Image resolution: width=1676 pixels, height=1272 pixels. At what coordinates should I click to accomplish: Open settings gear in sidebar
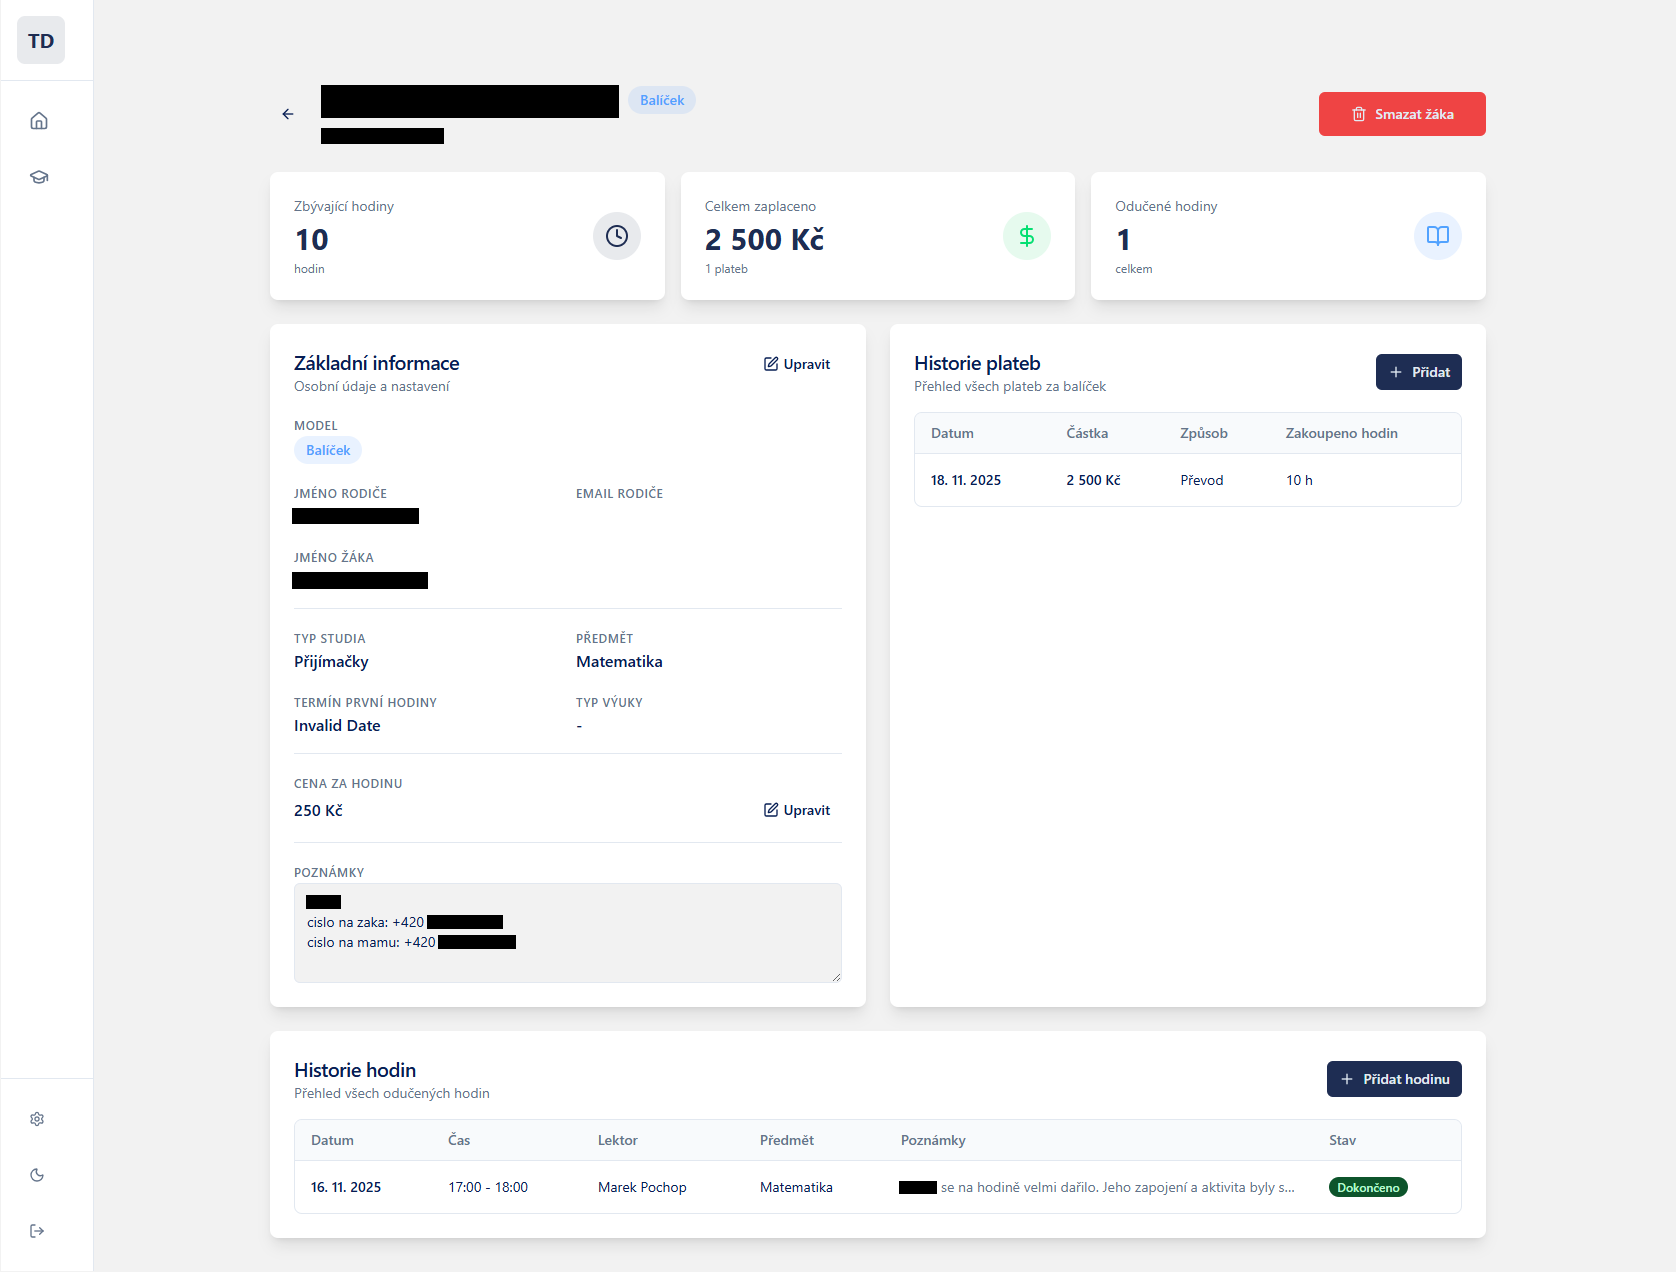point(37,1119)
